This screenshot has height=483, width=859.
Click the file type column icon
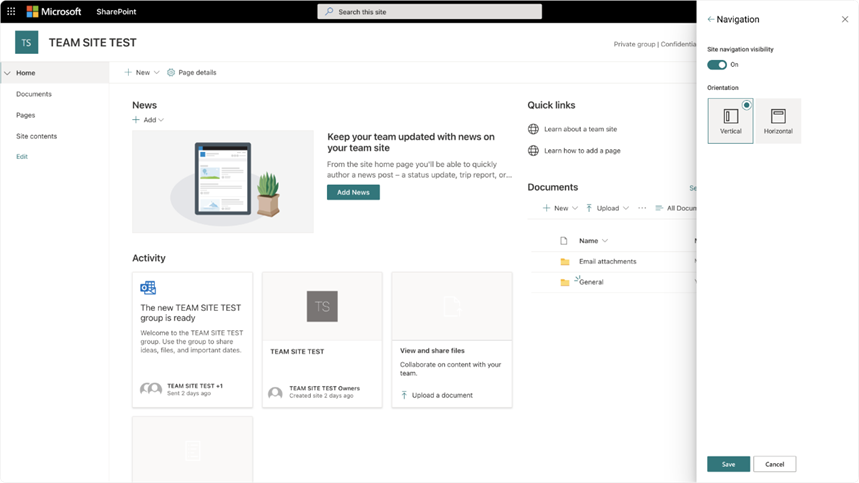(x=564, y=241)
